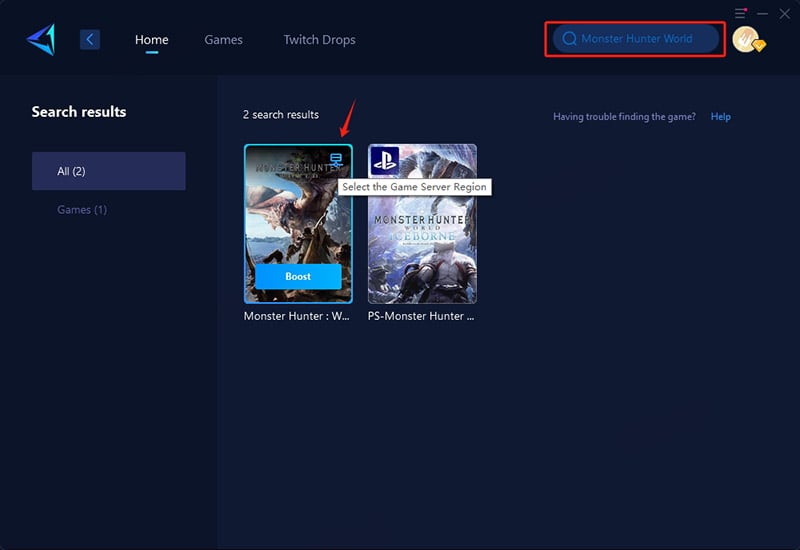The height and width of the screenshot is (550, 800).
Task: Click the PlayStation logo badge
Action: [384, 160]
